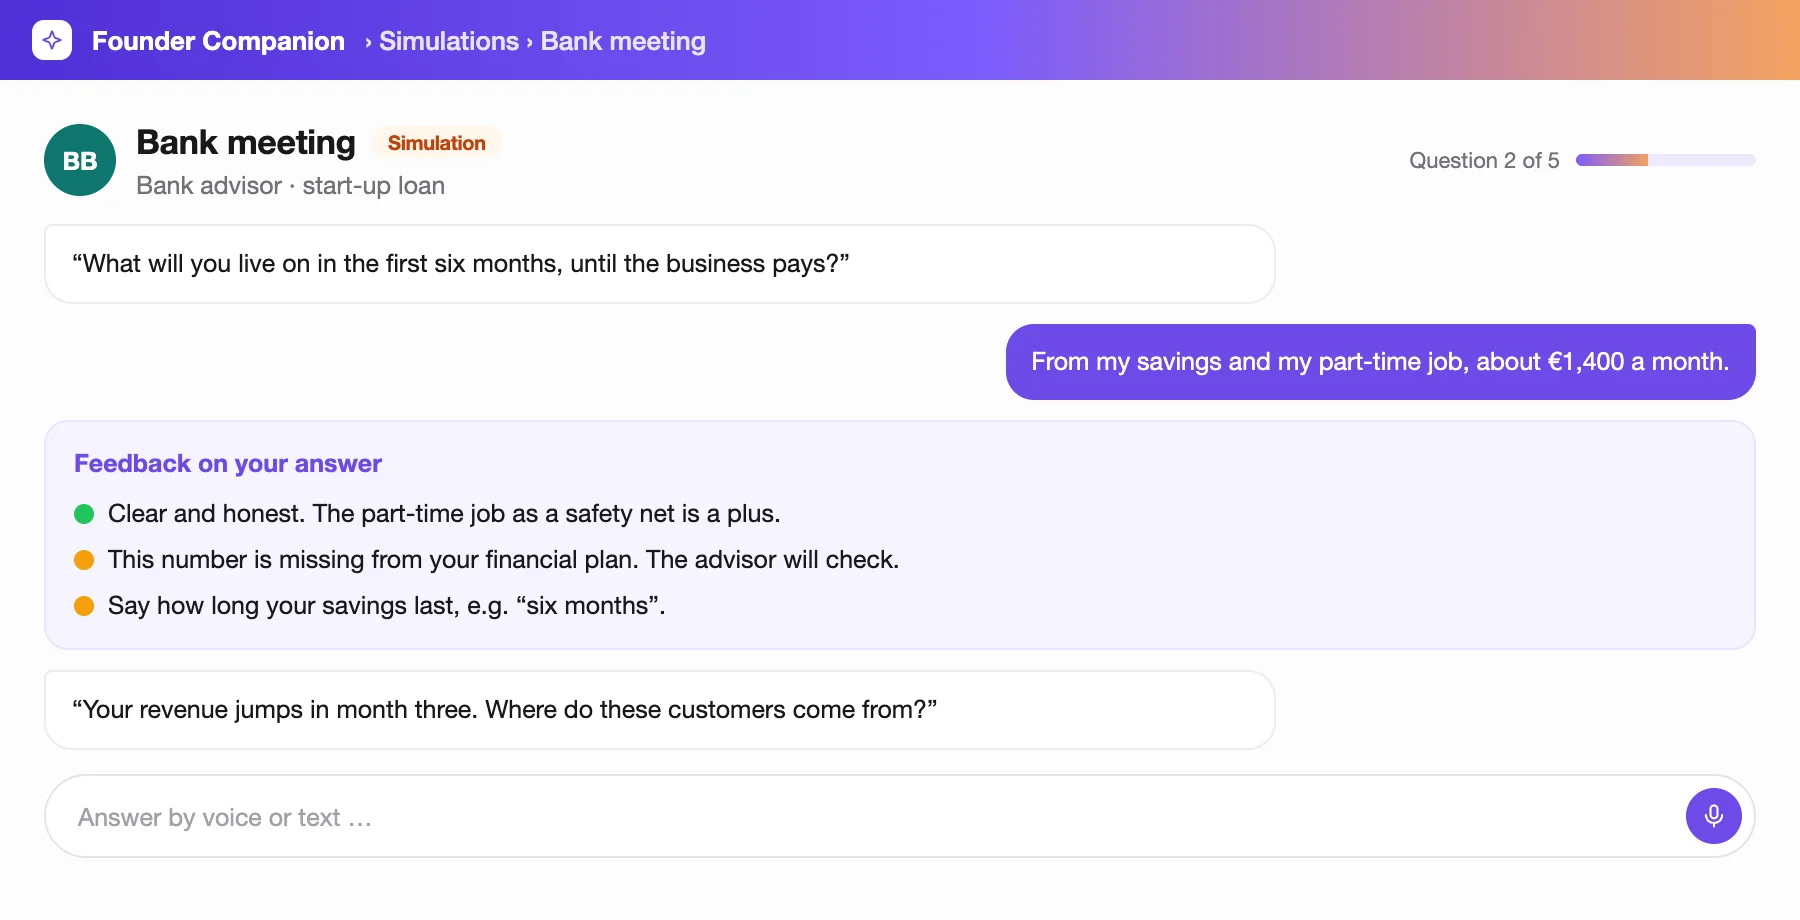This screenshot has height=920, width=1800.
Task: Click the BB bank advisor avatar
Action: pyautogui.click(x=80, y=160)
